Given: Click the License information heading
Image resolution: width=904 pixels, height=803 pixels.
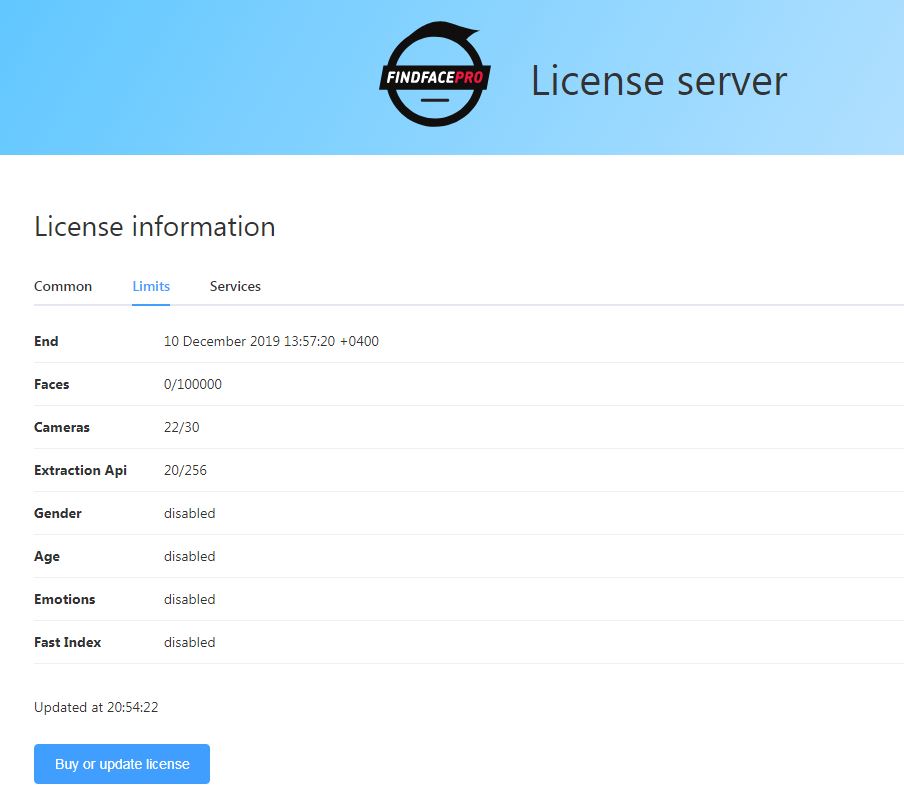Looking at the screenshot, I should point(155,227).
